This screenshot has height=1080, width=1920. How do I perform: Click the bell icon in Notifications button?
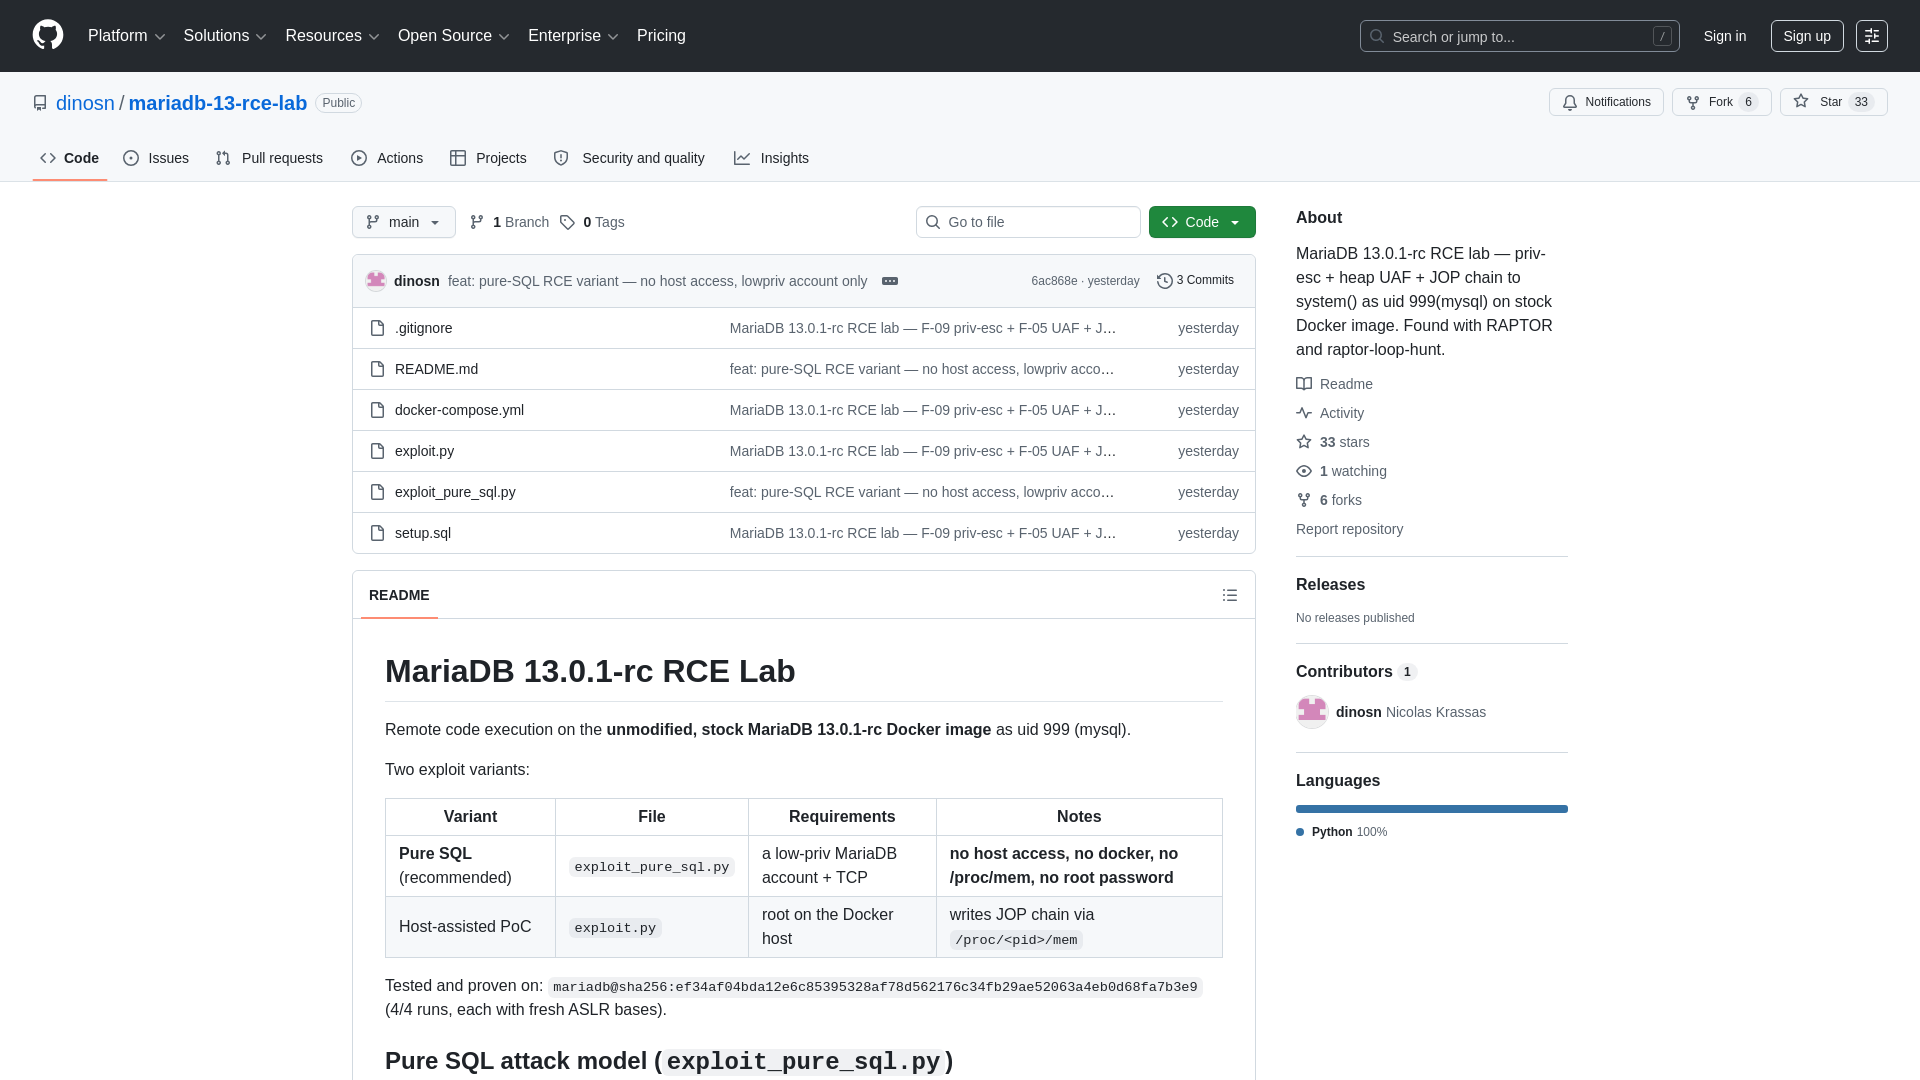[x=1570, y=102]
